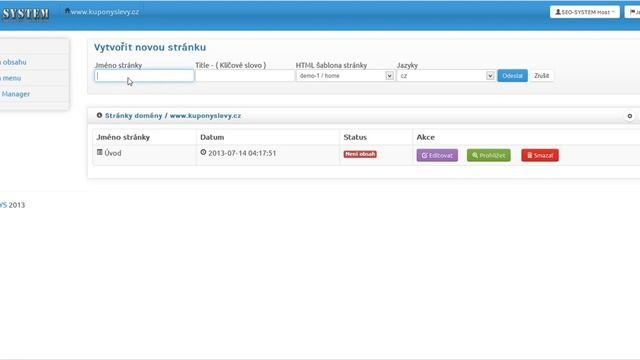Preview the Úvod page with Prohlížet
Screen dimensions: 640x360
(x=489, y=155)
